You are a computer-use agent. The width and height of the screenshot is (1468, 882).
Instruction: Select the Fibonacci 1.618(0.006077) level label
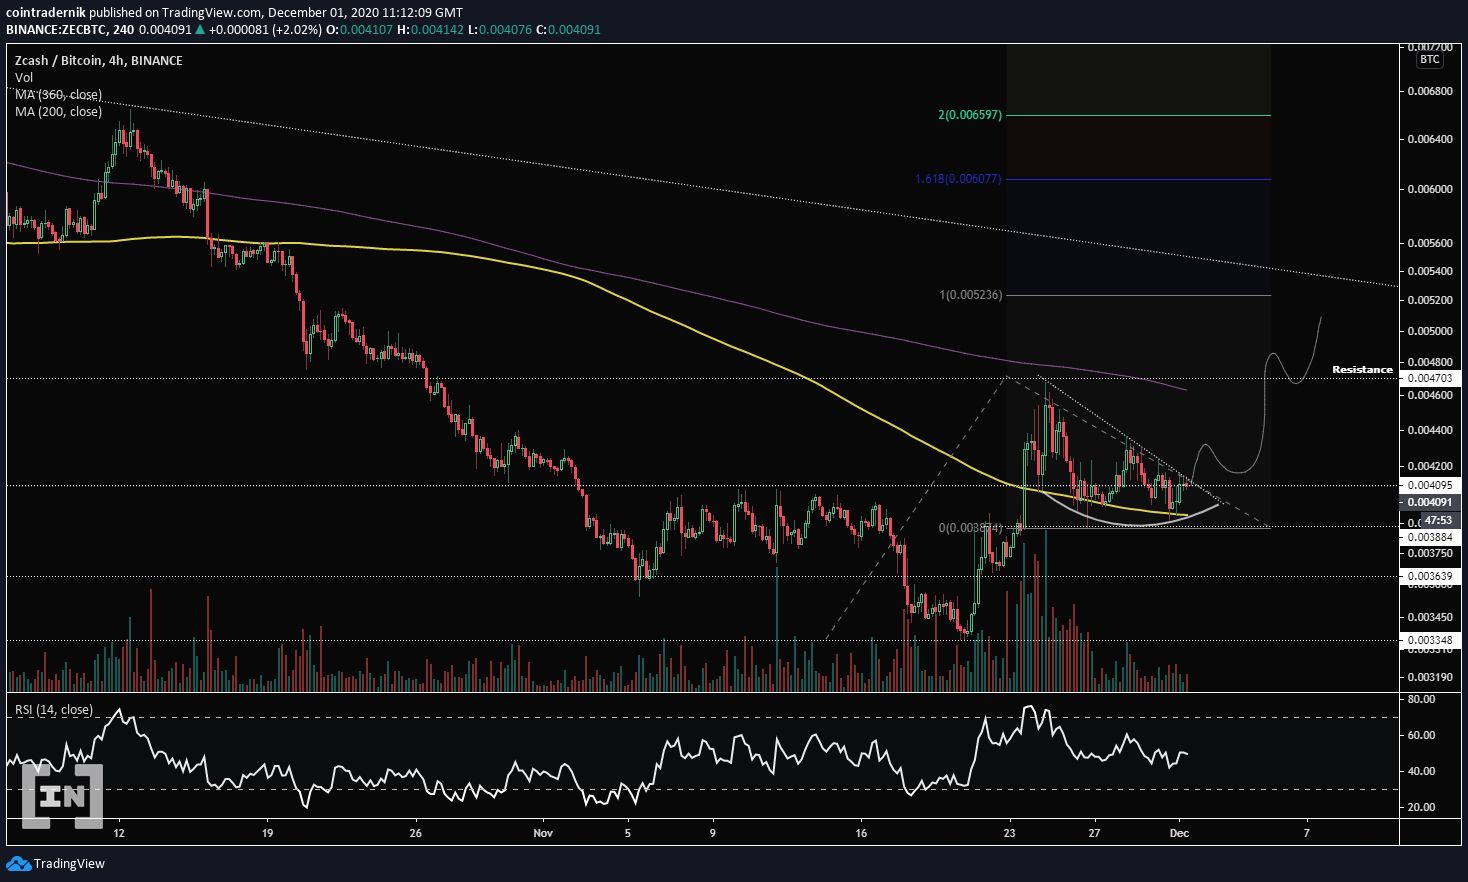coord(958,180)
